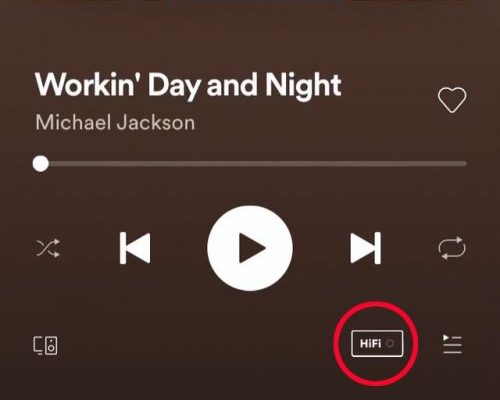The width and height of the screenshot is (500, 400).
Task: Skip back to the previous track
Action: (135, 248)
